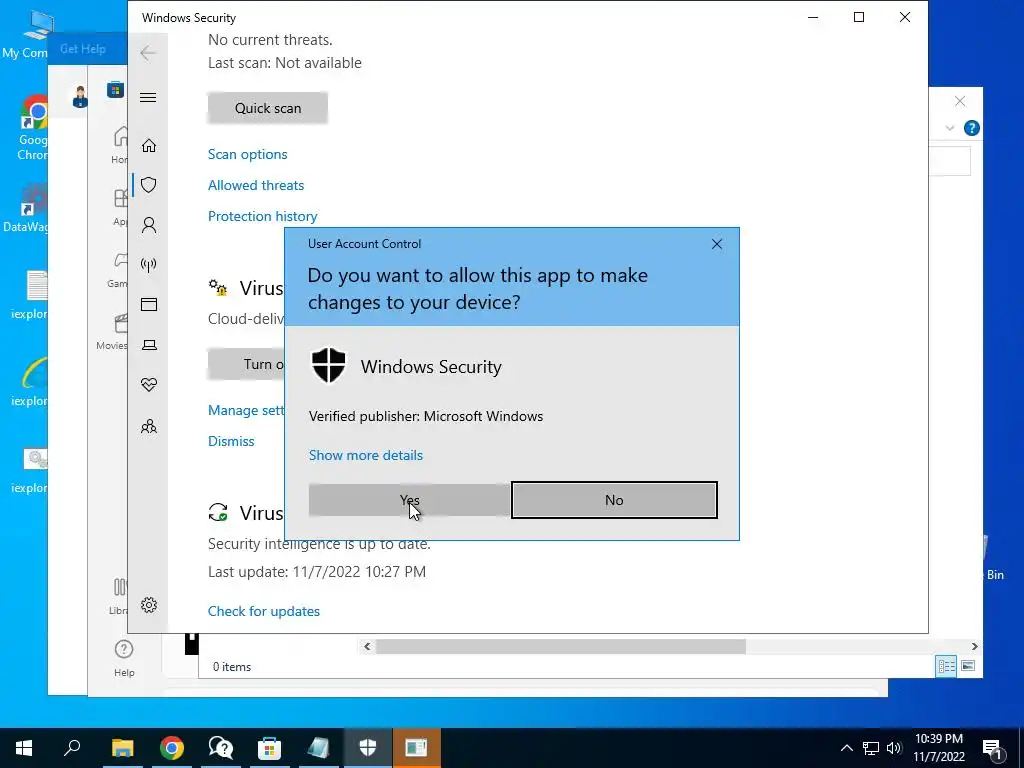Screen dimensions: 1024x768
Task: Click the Windows Security shield icon in UAC
Action: tap(328, 366)
